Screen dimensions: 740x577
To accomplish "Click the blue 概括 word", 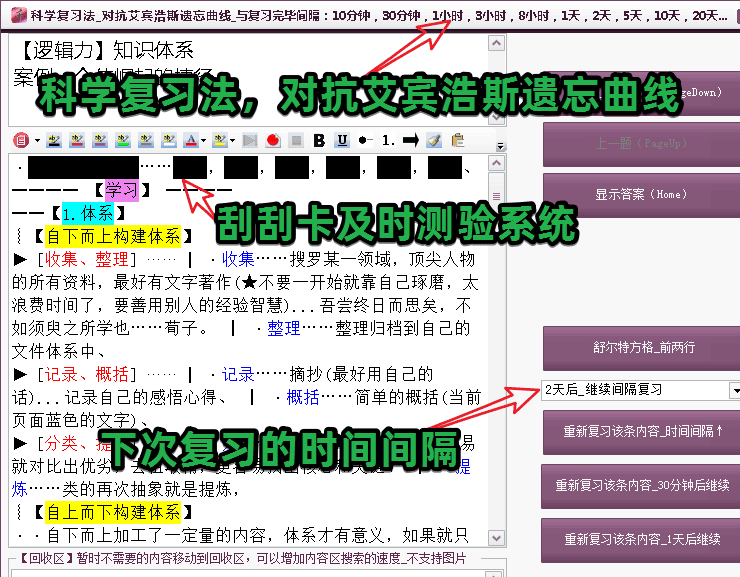I will coord(303,398).
